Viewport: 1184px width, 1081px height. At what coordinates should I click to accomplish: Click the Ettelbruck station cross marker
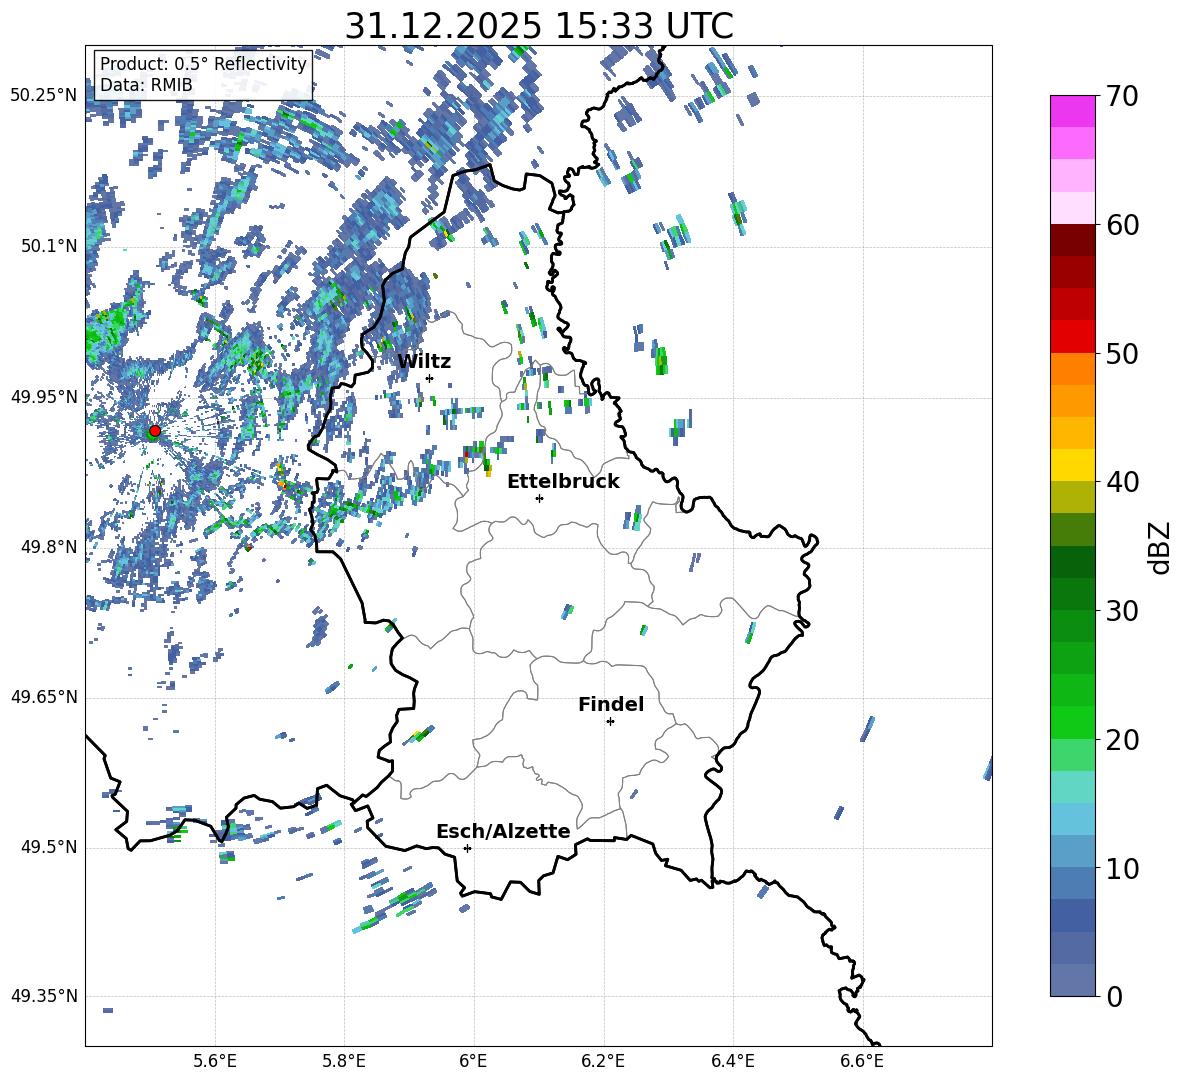[539, 498]
